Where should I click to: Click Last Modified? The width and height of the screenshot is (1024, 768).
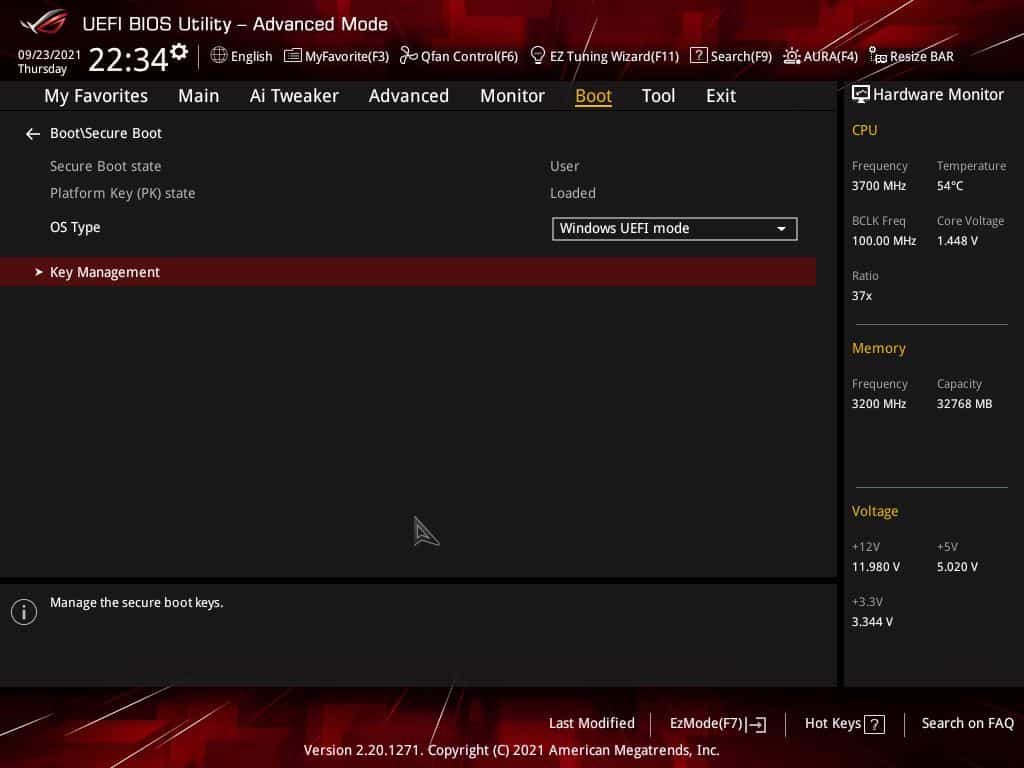click(x=592, y=723)
